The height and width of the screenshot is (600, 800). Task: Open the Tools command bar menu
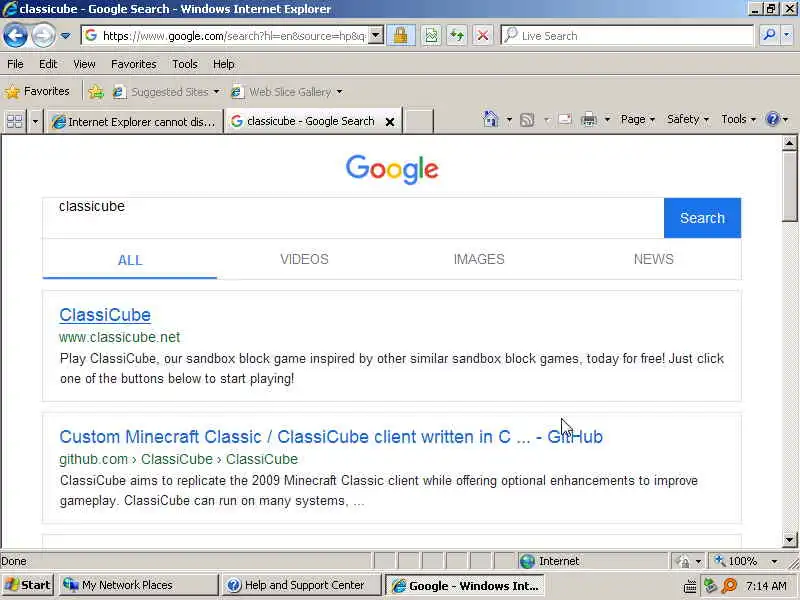pyautogui.click(x=738, y=119)
